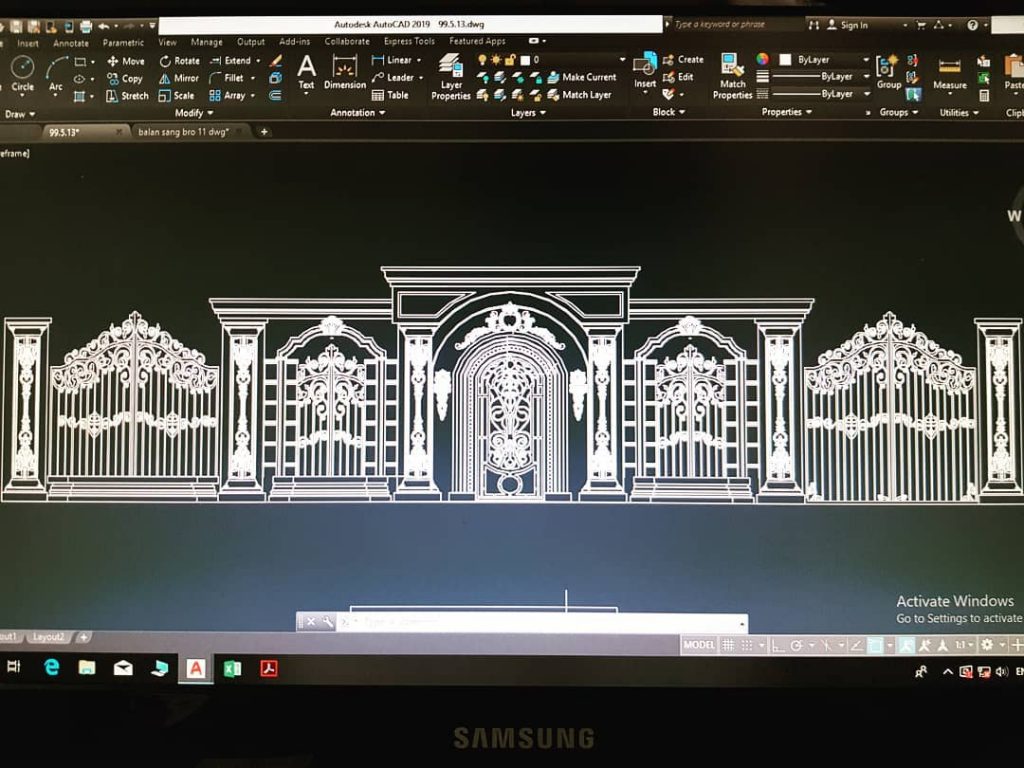Click Create block button

(x=683, y=59)
